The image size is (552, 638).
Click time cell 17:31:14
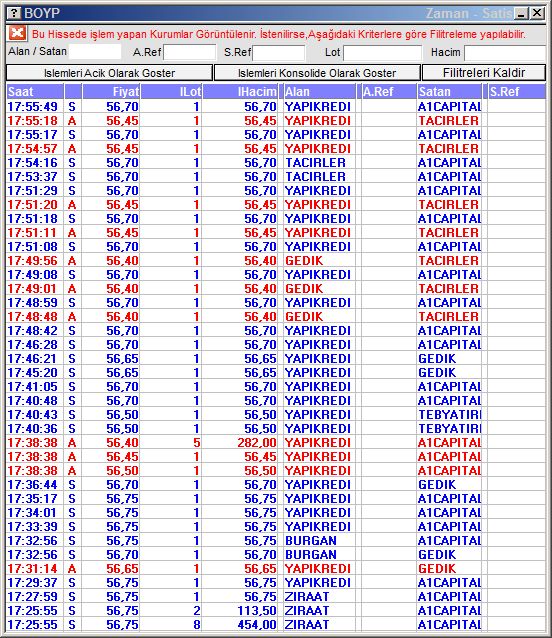[33, 569]
